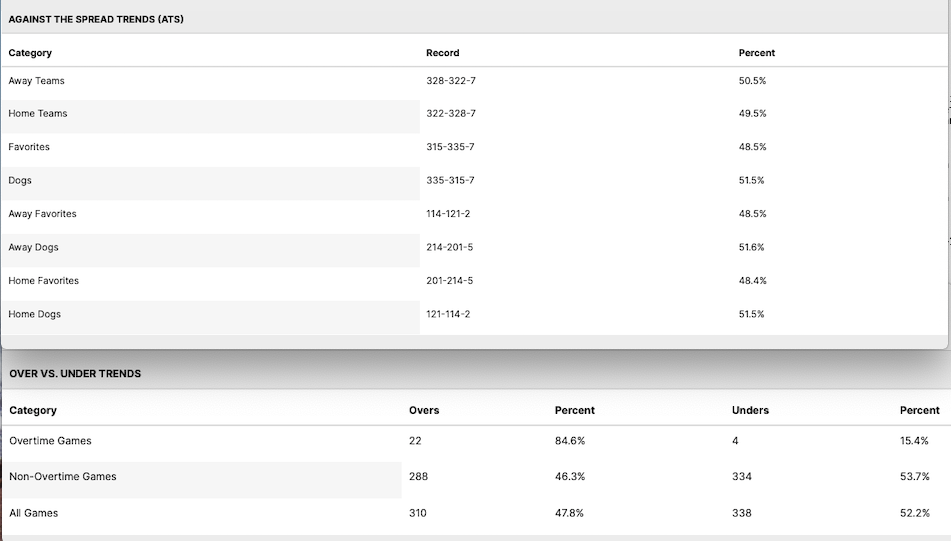The height and width of the screenshot is (541, 951).
Task: Click the Away Favorites row label
Action: tap(42, 214)
